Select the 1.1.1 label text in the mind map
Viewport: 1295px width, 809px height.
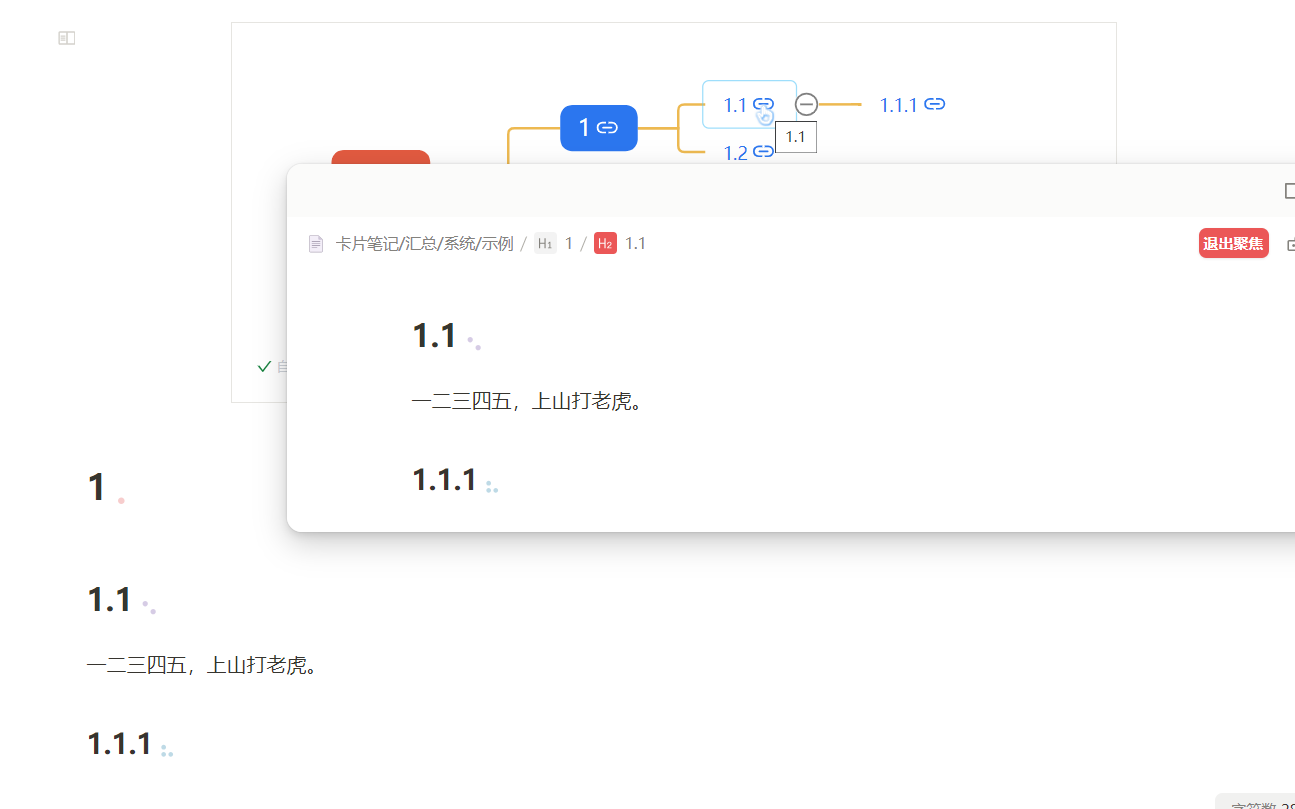pos(899,105)
